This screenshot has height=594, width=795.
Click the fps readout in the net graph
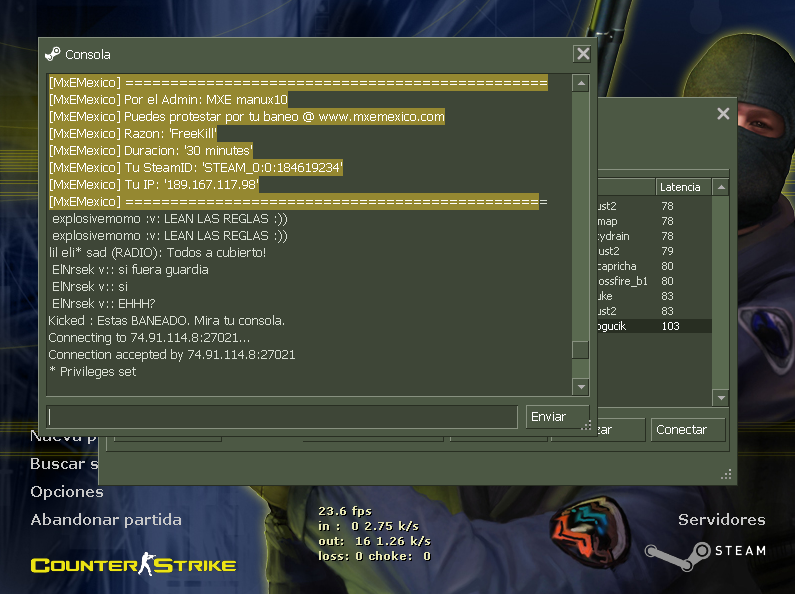[x=345, y=511]
